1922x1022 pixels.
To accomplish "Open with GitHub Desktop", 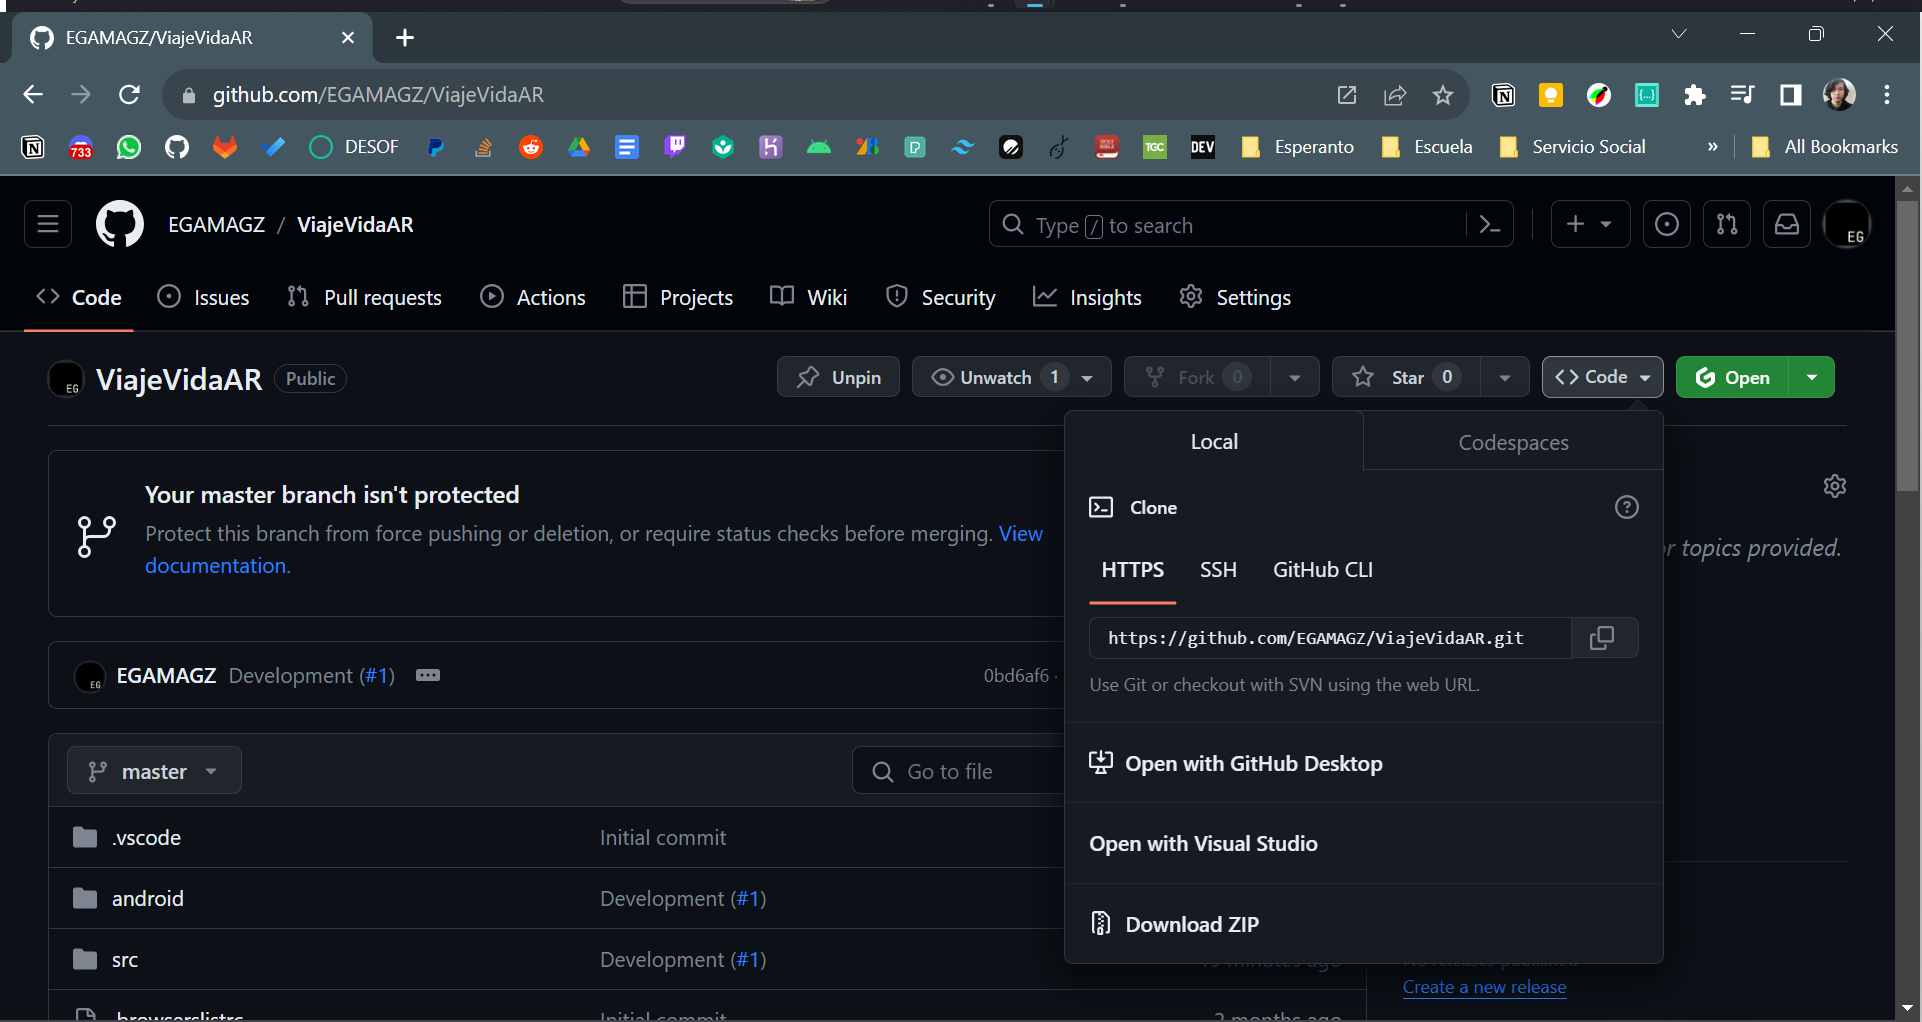I will click(1364, 763).
